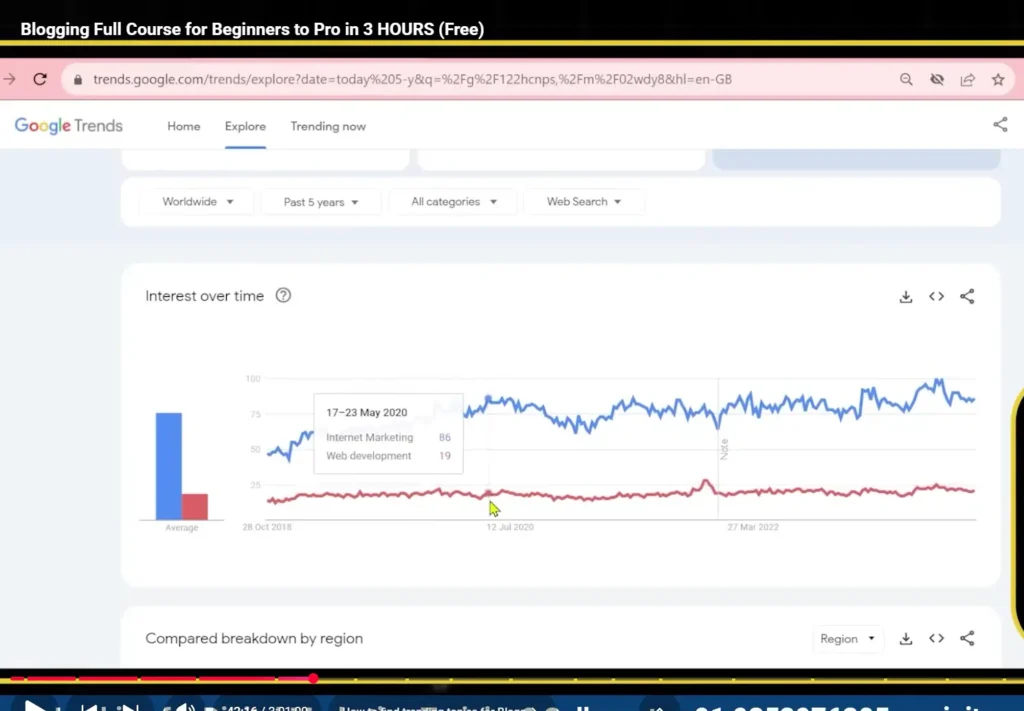
Task: Click the help icon beside Interest over time
Action: (x=283, y=296)
